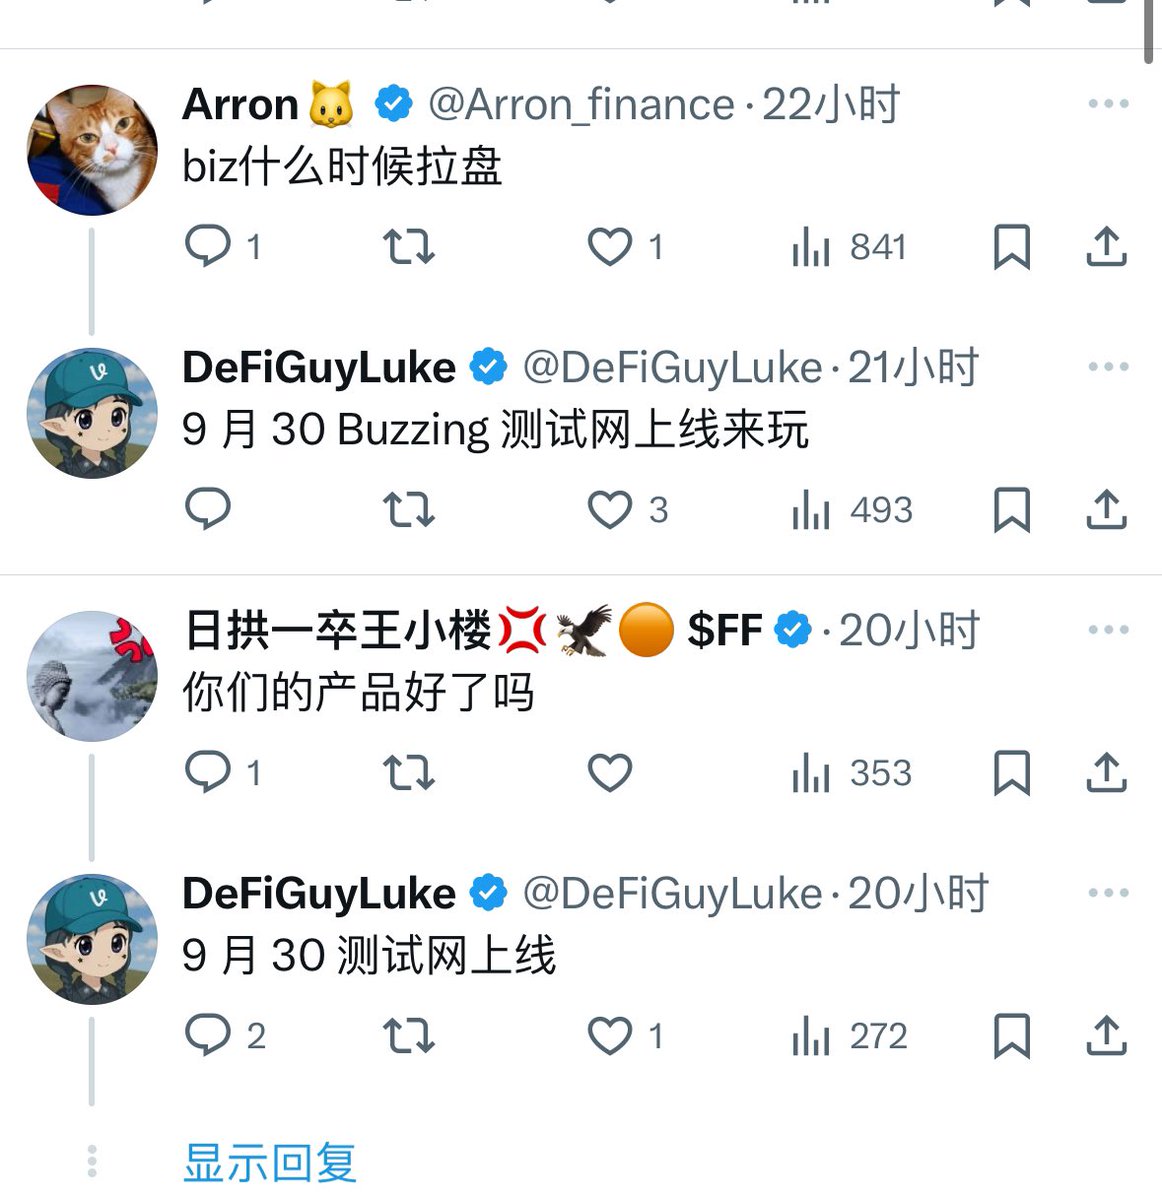The width and height of the screenshot is (1162, 1200).
Task: Bookmark the 你们的产品好了吗 tweet
Action: tap(1011, 773)
